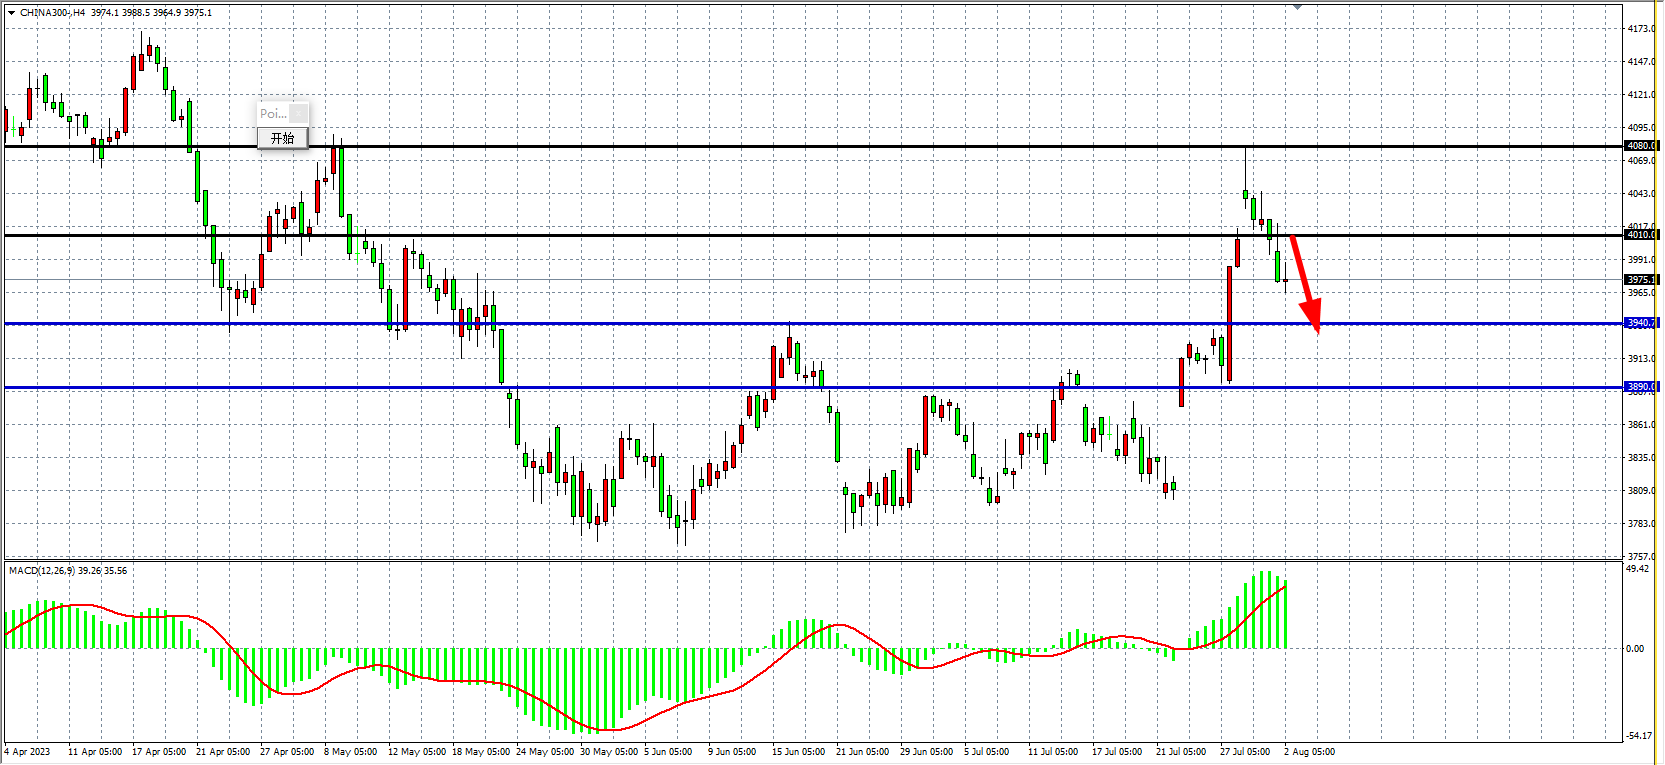Click the blue 3940.7 price tag
Image resolution: width=1665 pixels, height=765 pixels.
point(1641,323)
